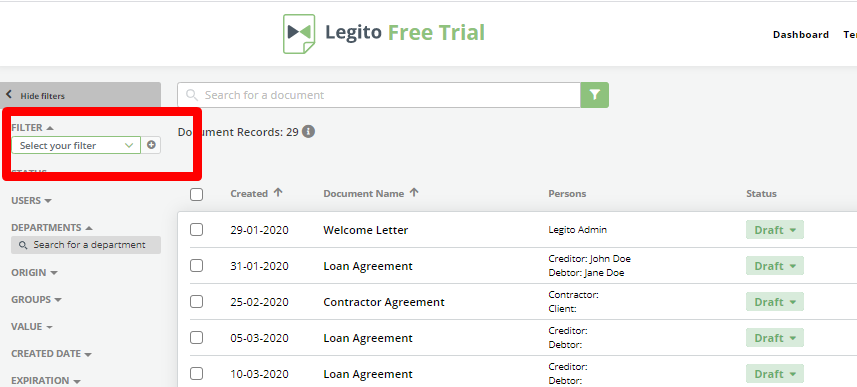Screen dimensions: 857x387
Task: Expand the USERS filter section
Action: 31,201
